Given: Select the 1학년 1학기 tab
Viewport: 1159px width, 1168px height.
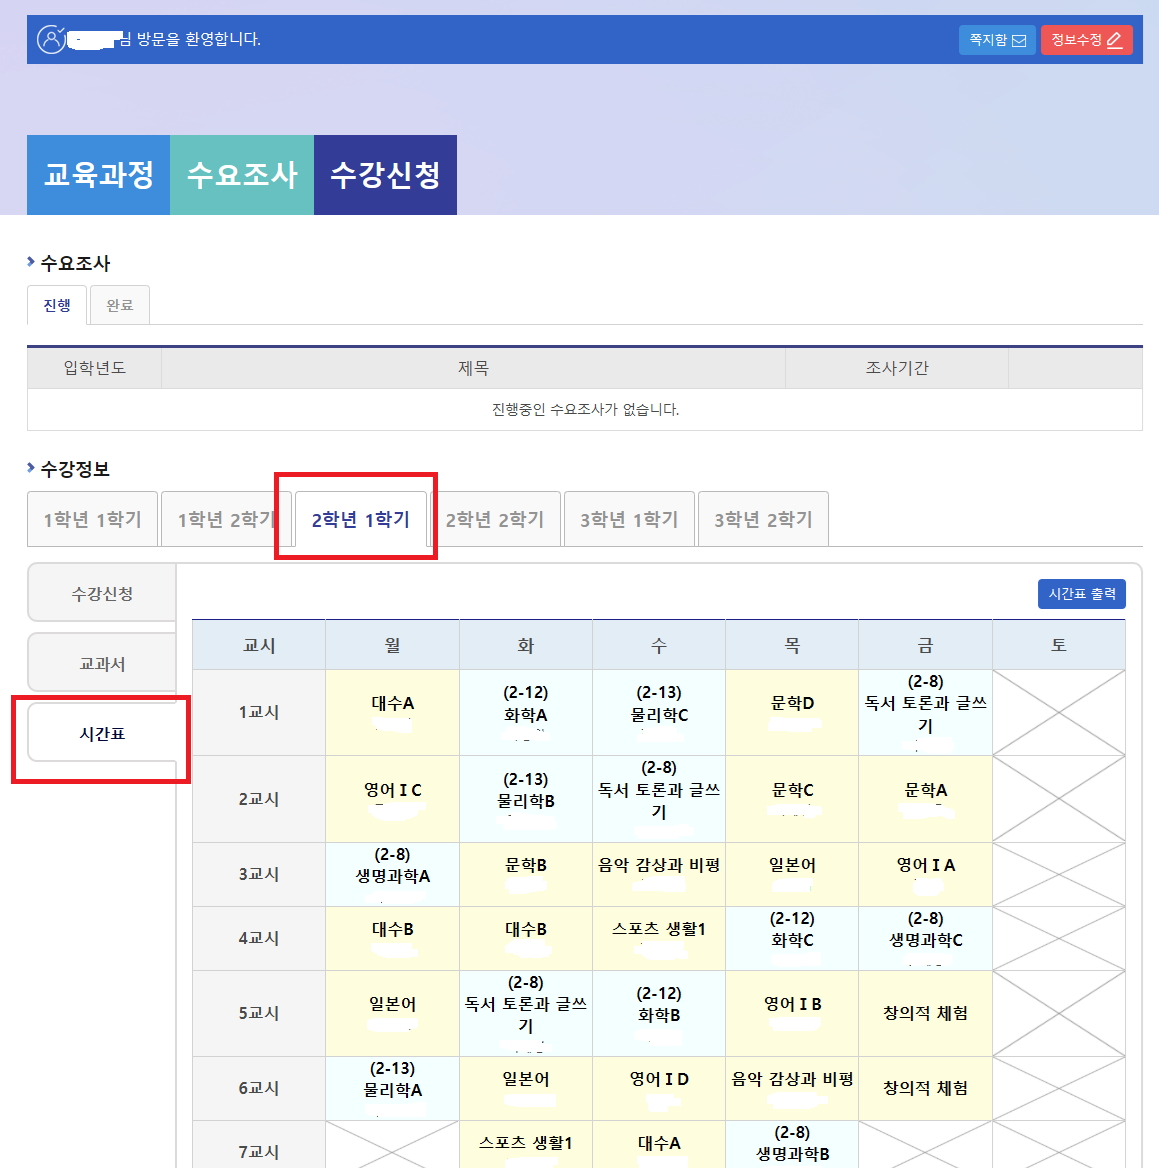Looking at the screenshot, I should (92, 519).
